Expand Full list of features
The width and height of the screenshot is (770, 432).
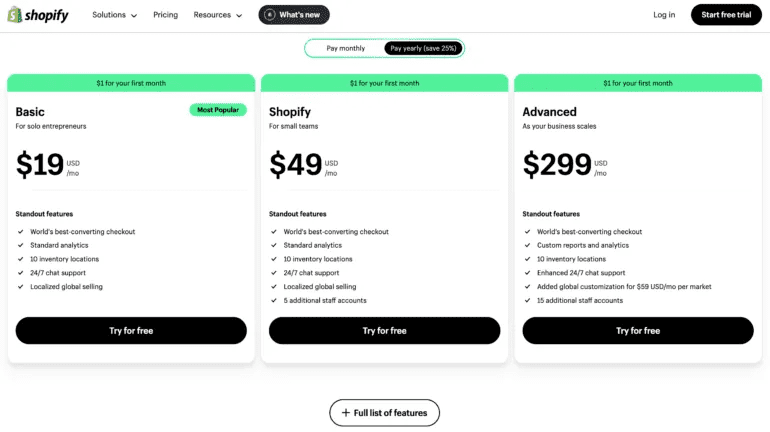pyautogui.click(x=385, y=413)
